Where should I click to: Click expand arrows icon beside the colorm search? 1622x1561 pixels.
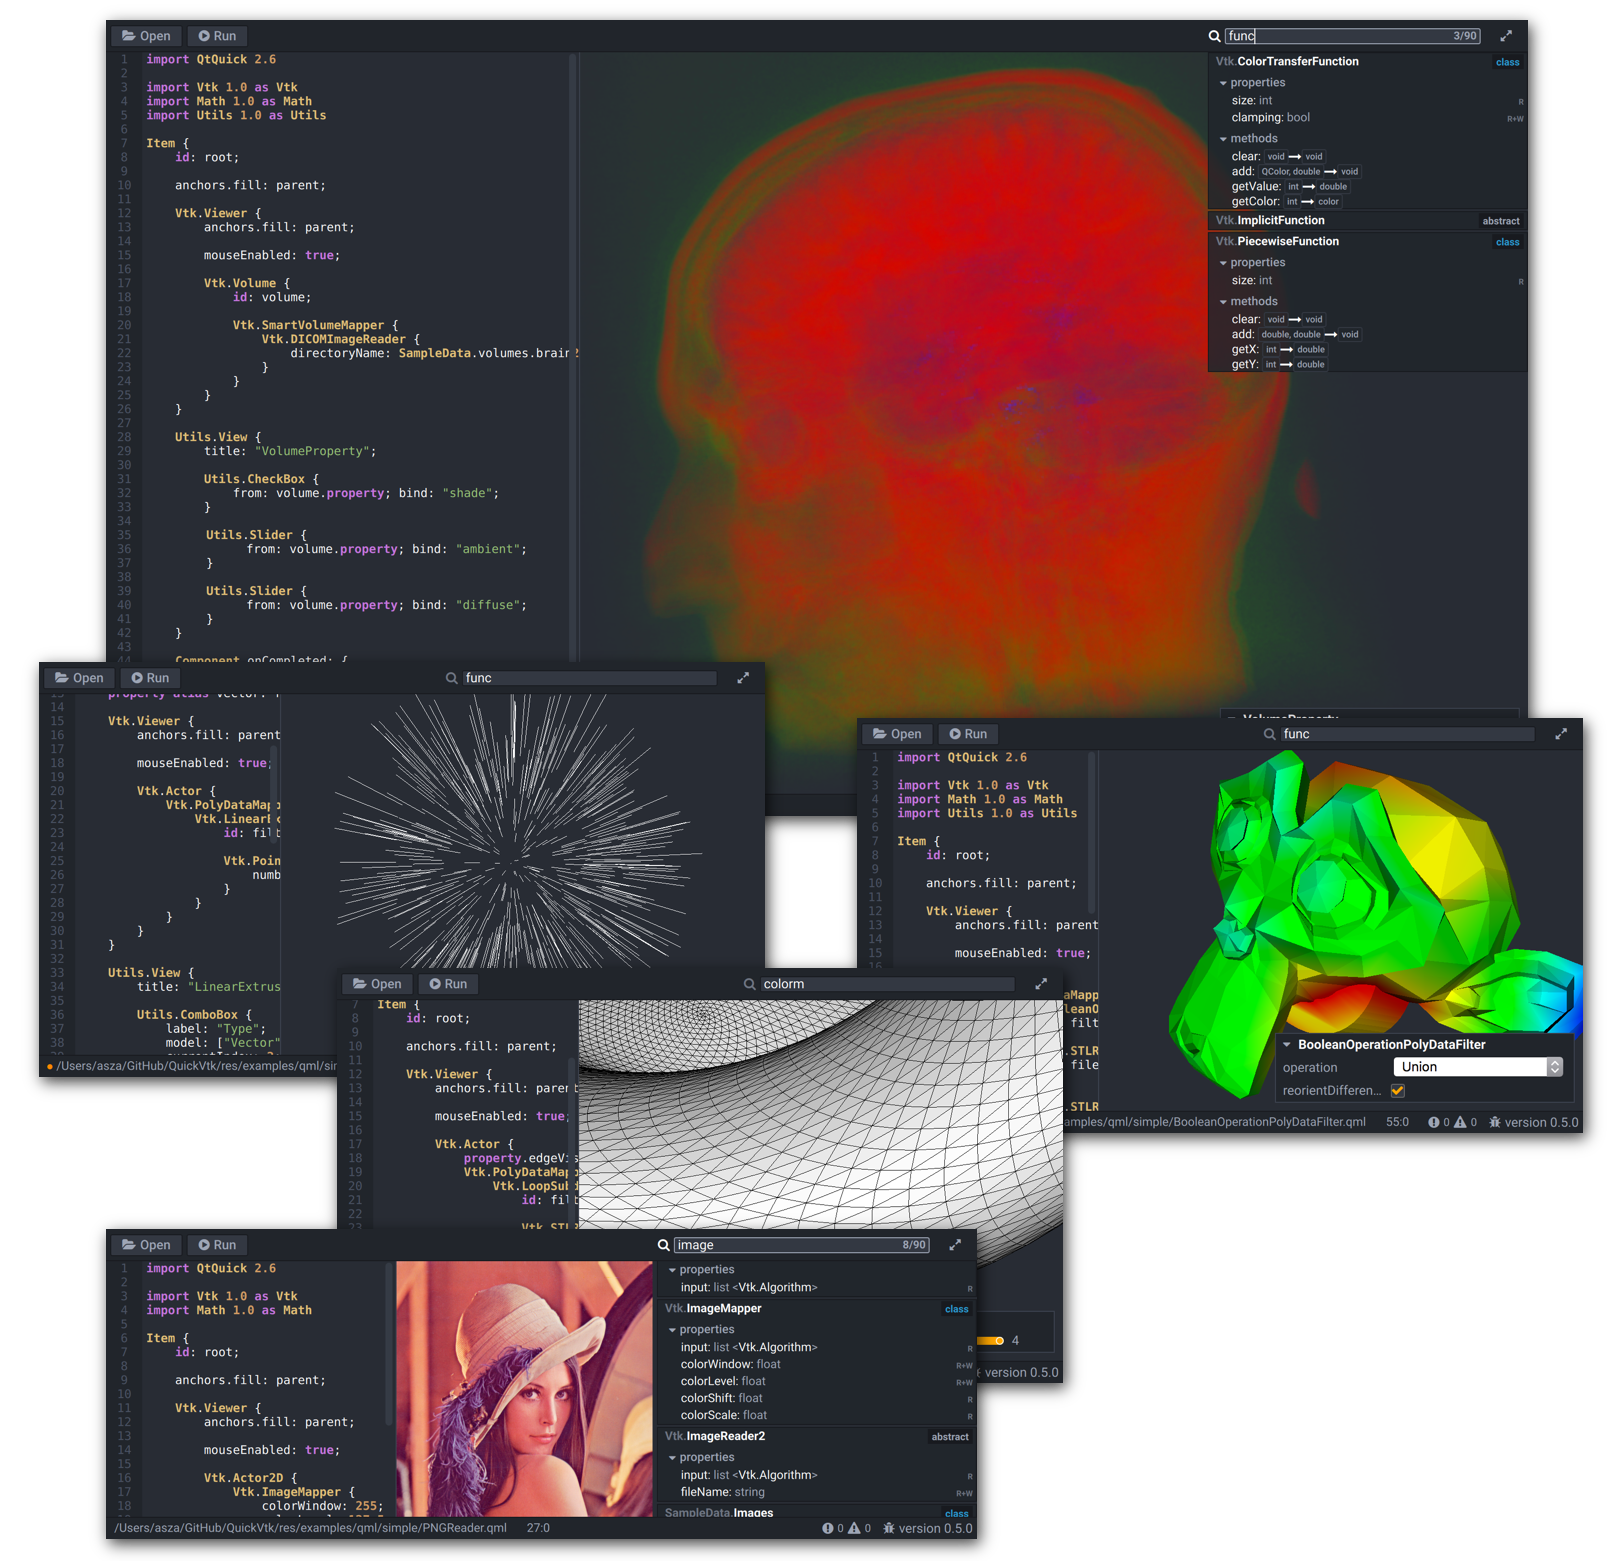click(x=1041, y=984)
